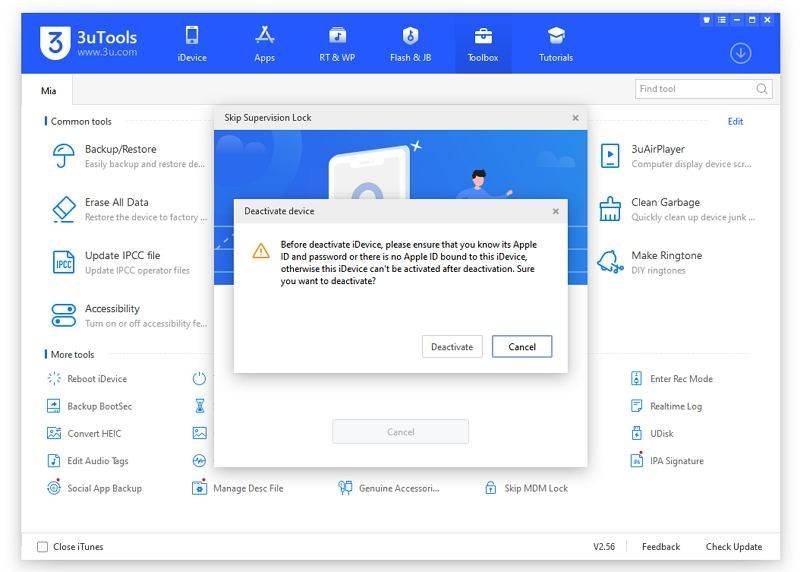The width and height of the screenshot is (800, 572).
Task: Click the Backup/Restore umbrella icon
Action: (64, 156)
